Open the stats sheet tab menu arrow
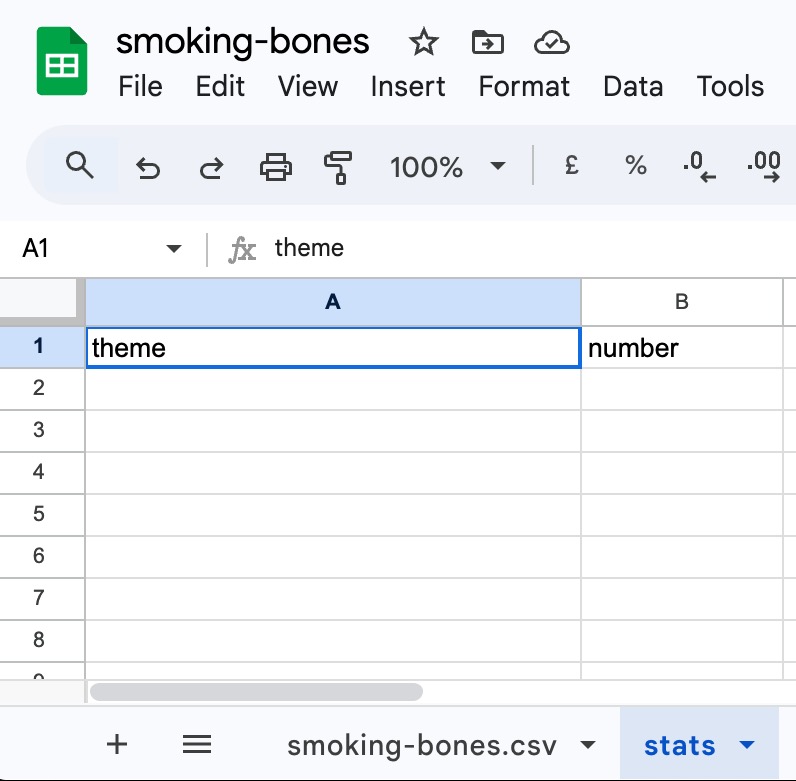 (x=746, y=745)
